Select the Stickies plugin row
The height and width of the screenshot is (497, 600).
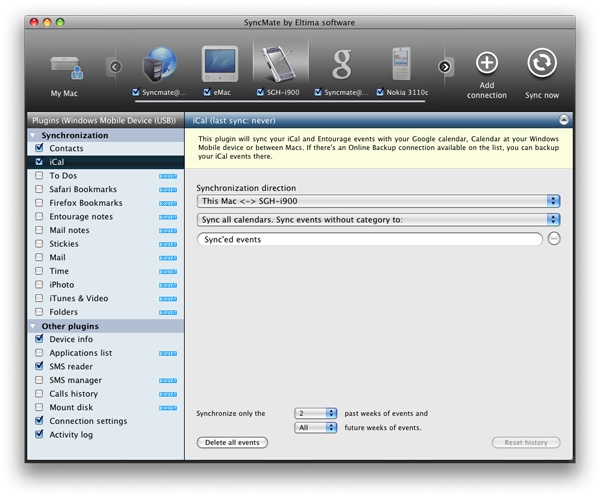(106, 244)
